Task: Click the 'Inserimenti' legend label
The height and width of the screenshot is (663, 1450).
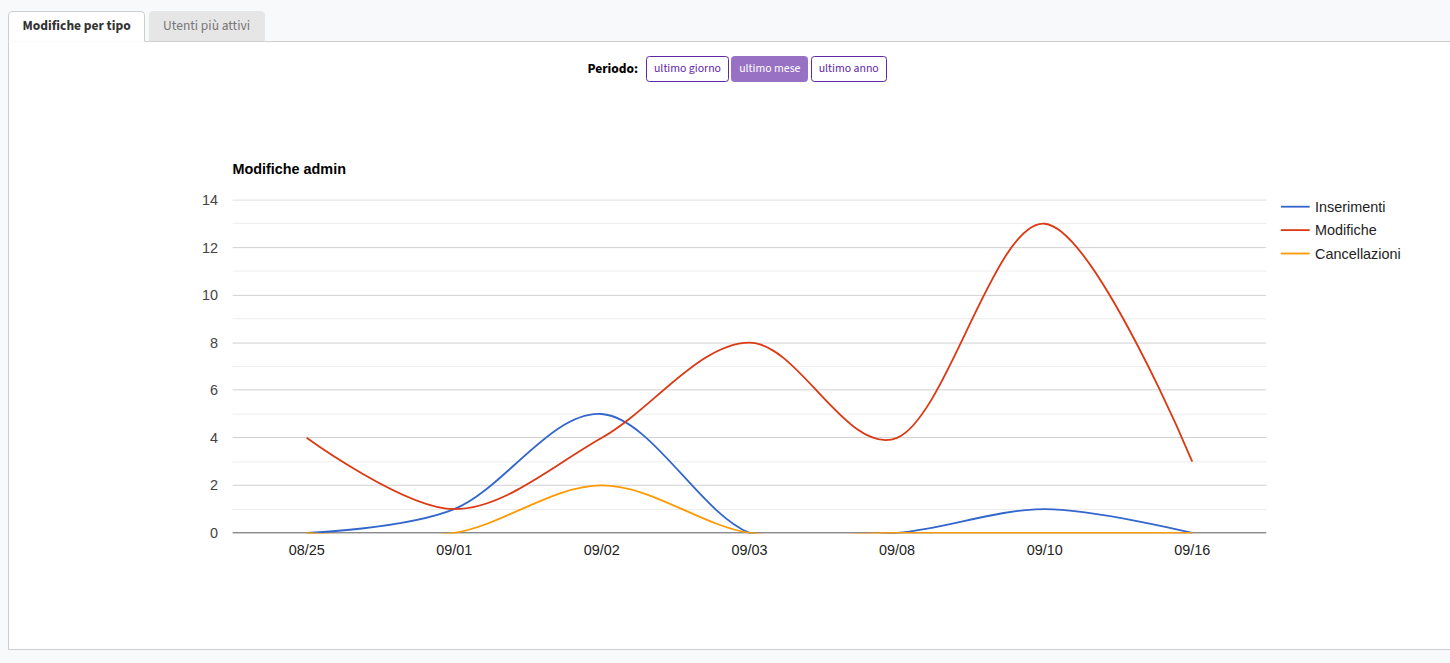Action: click(x=1350, y=207)
